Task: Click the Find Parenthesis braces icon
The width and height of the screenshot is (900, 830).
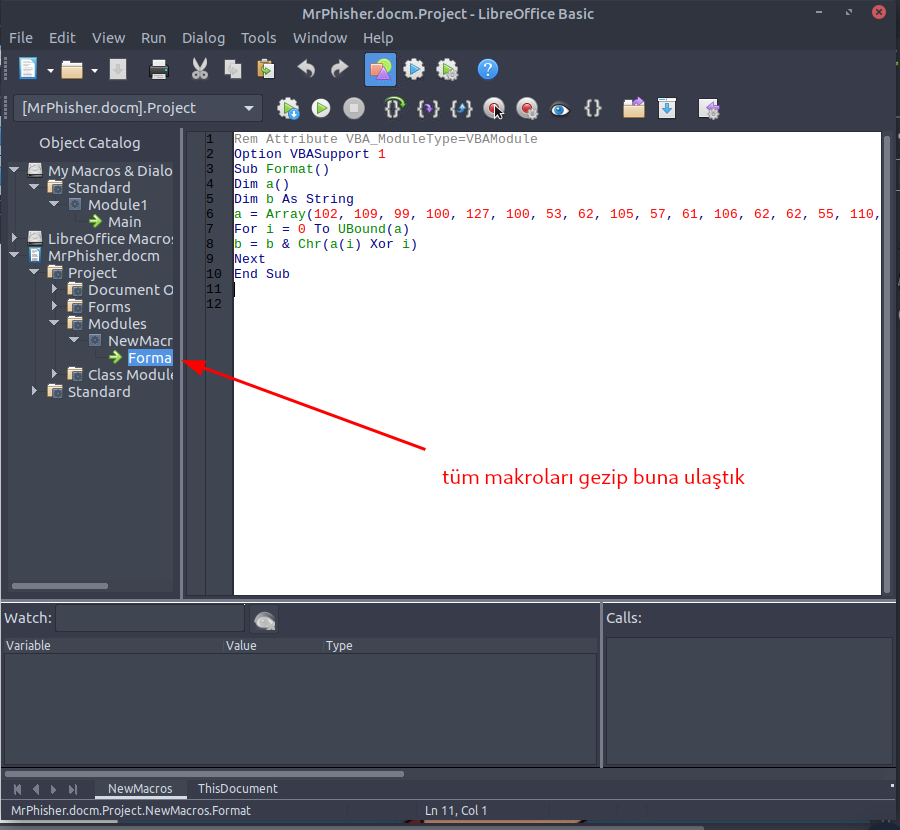Action: click(x=593, y=108)
